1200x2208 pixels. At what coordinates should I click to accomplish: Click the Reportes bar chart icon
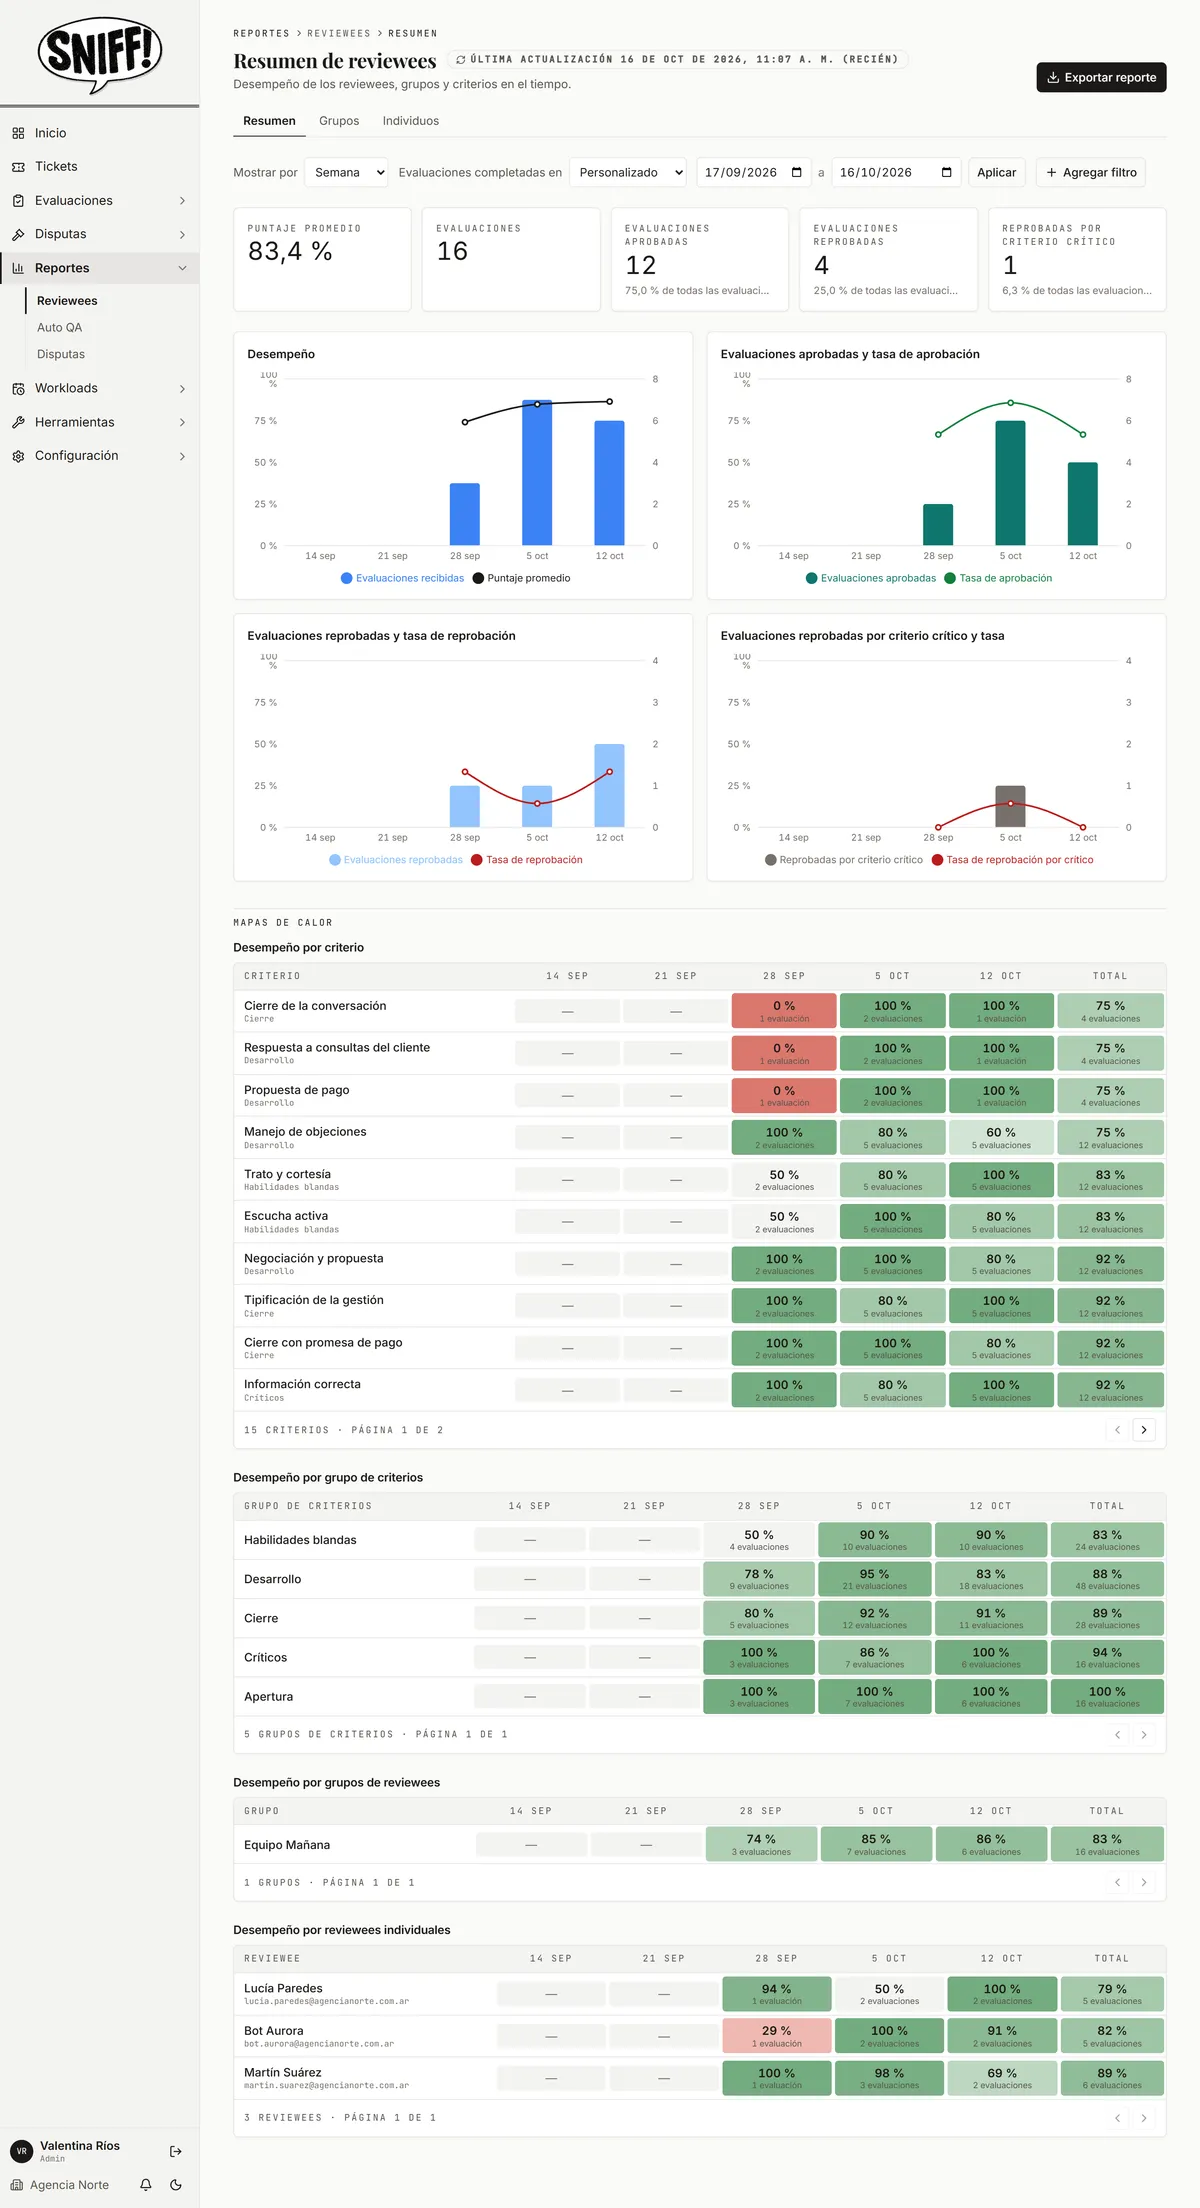18,268
